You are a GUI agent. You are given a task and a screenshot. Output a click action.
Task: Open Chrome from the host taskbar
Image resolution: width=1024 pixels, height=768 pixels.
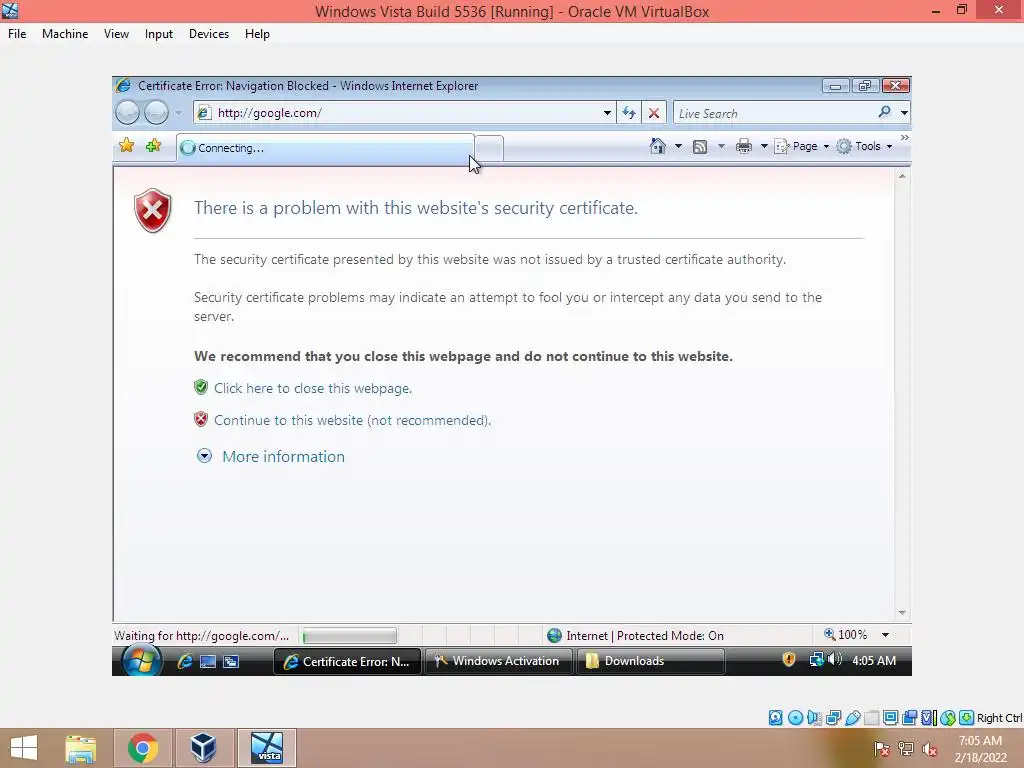click(x=142, y=748)
